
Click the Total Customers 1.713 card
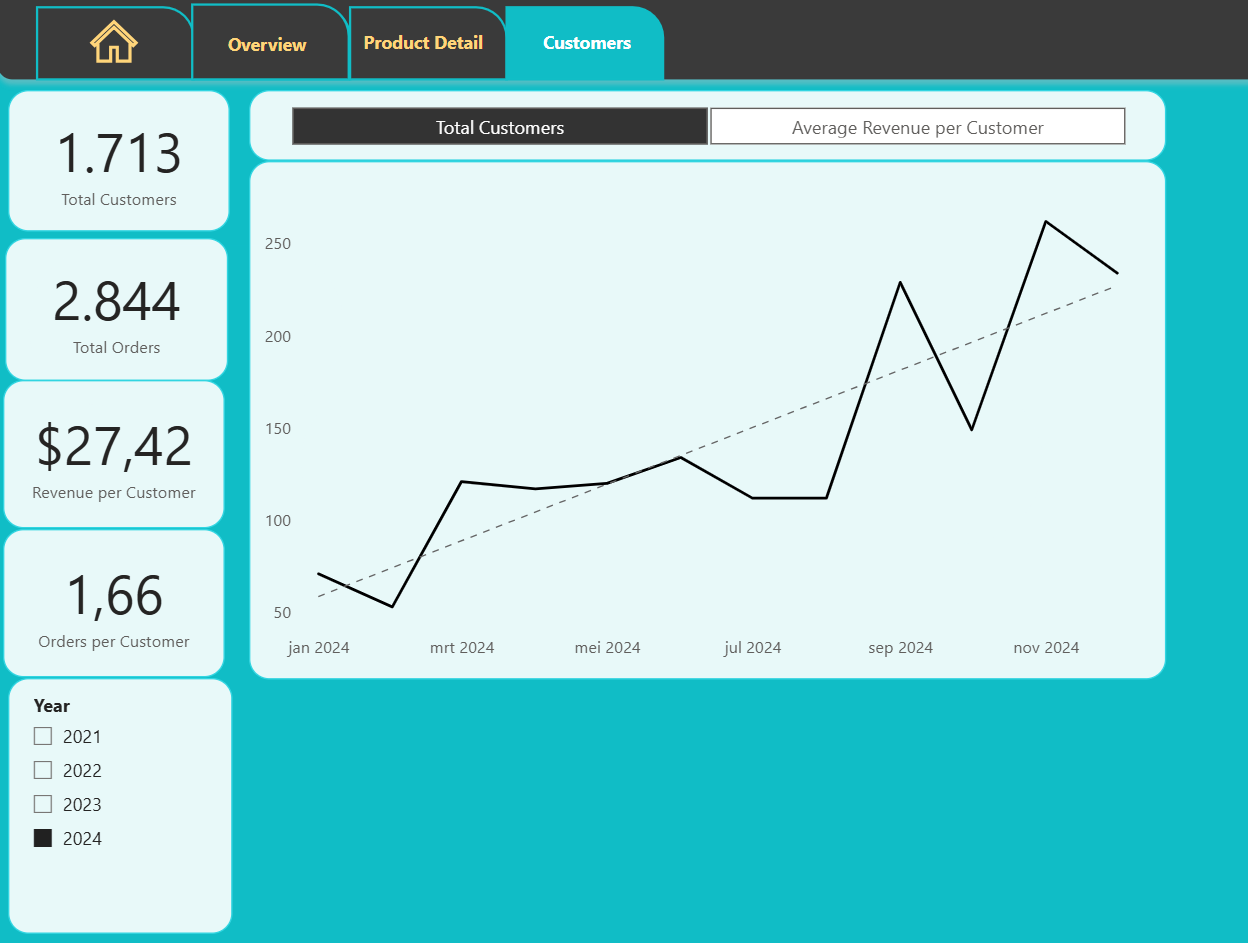(119, 161)
